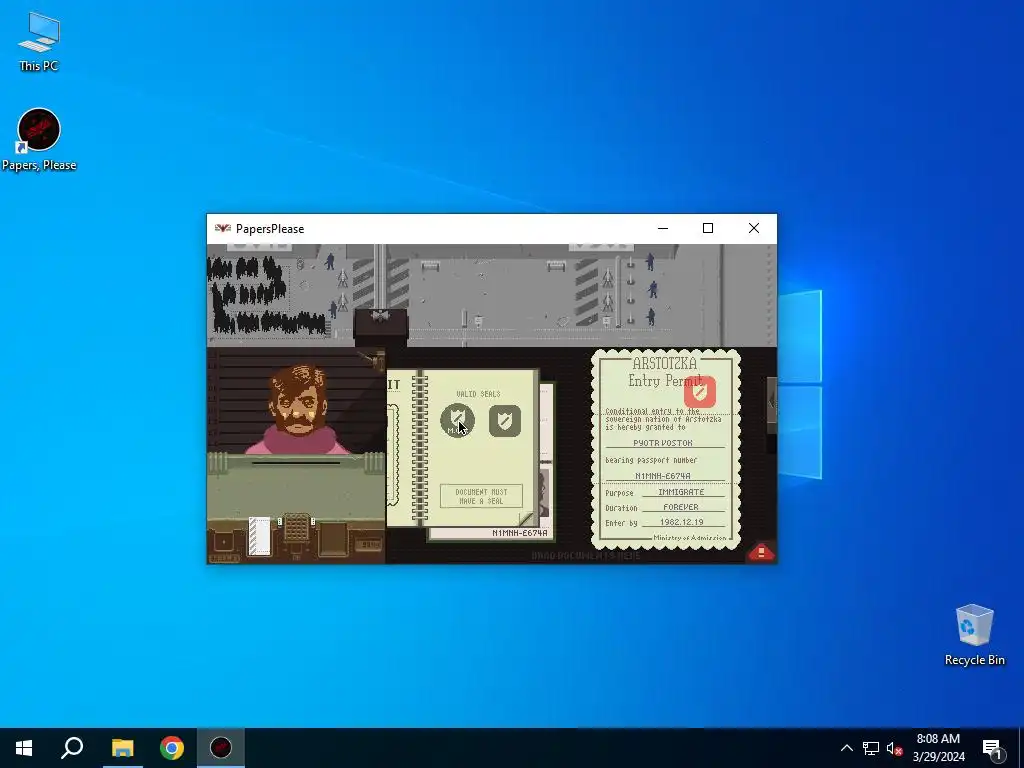Click PapersPlease window title icon

(223, 229)
